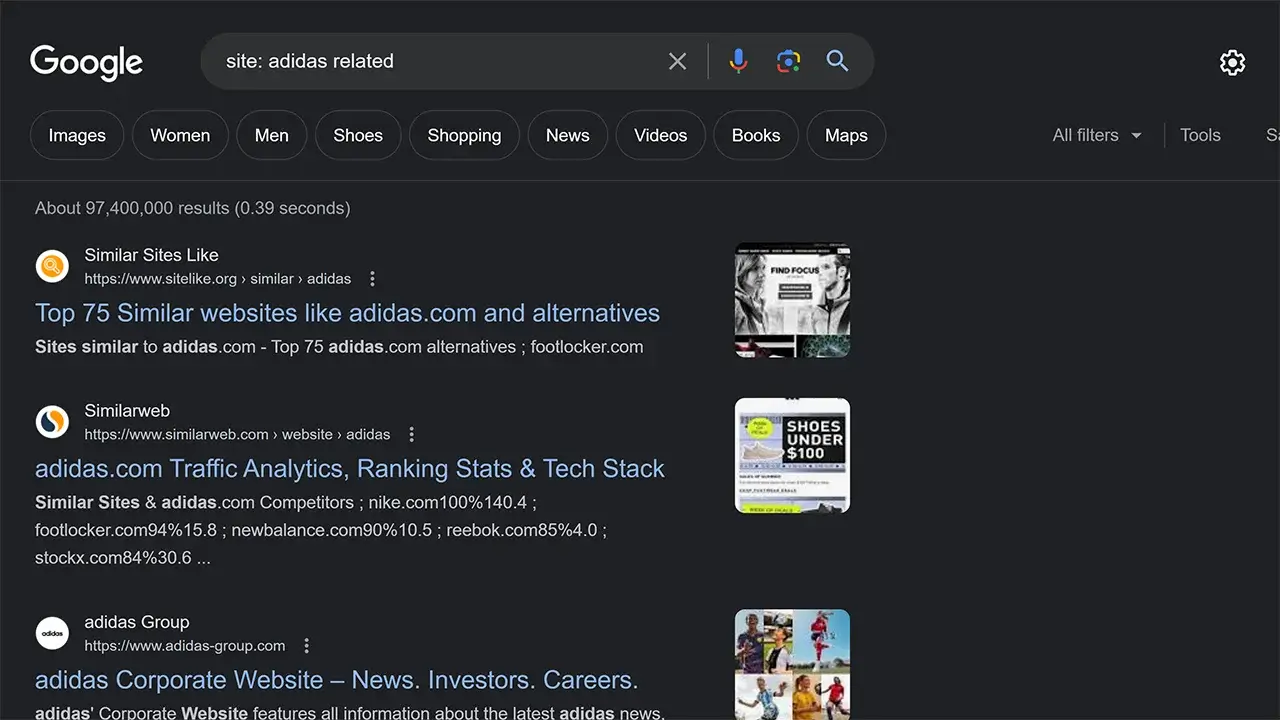The height and width of the screenshot is (720, 1280).
Task: Click the sitelike.org URL breadcrumb
Action: (218, 279)
